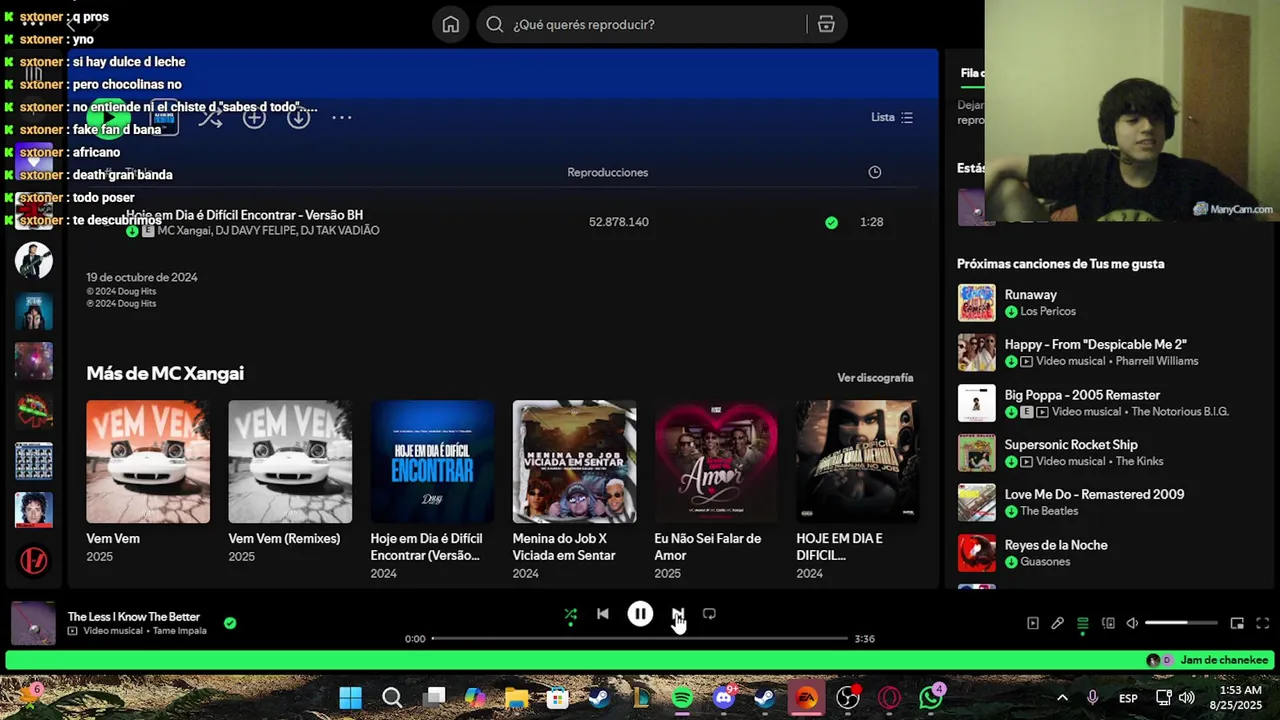The width and height of the screenshot is (1280, 720).
Task: Mute with the speaker icon in player bar
Action: click(x=1132, y=623)
